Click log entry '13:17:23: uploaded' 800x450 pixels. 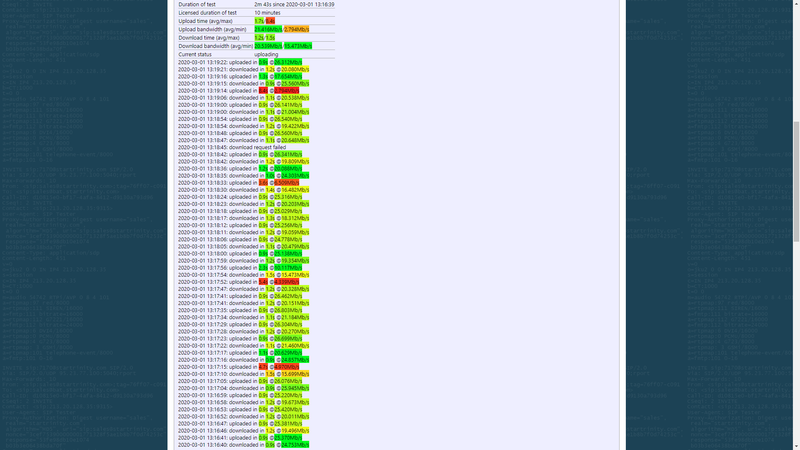[x=240, y=339]
